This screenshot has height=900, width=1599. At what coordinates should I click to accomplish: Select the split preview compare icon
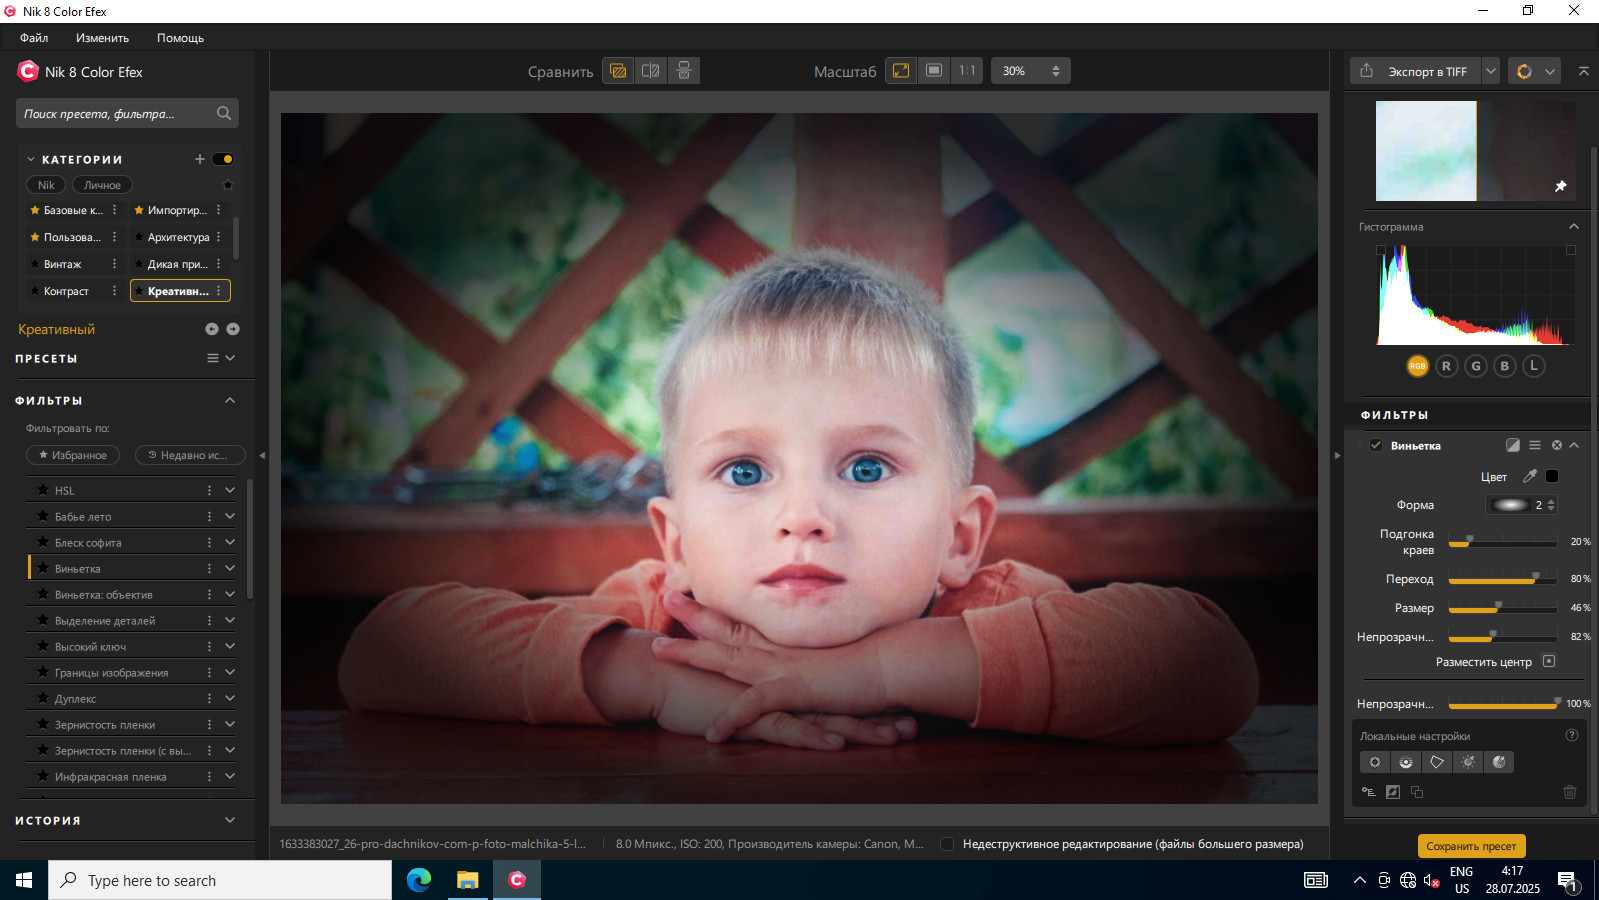(x=651, y=71)
